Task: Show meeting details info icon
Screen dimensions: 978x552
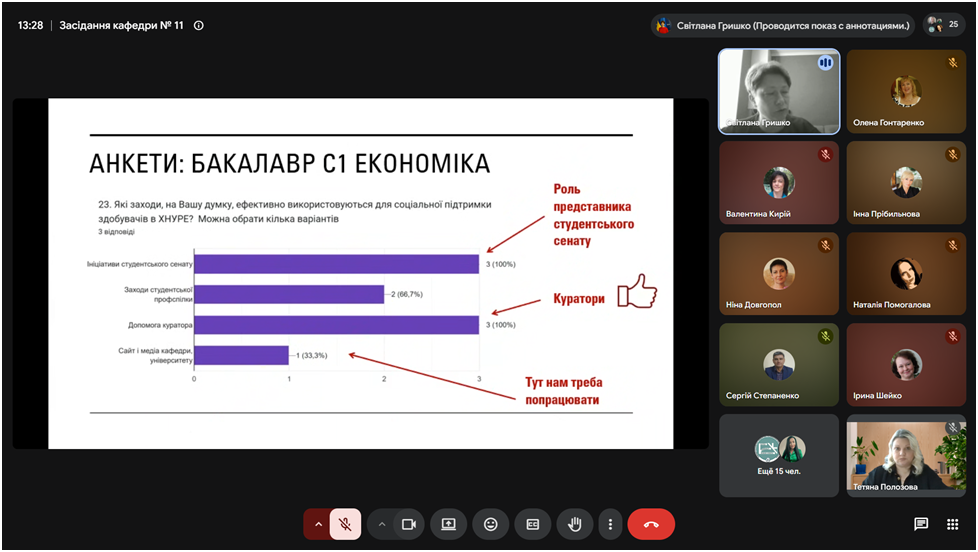Action: [199, 26]
